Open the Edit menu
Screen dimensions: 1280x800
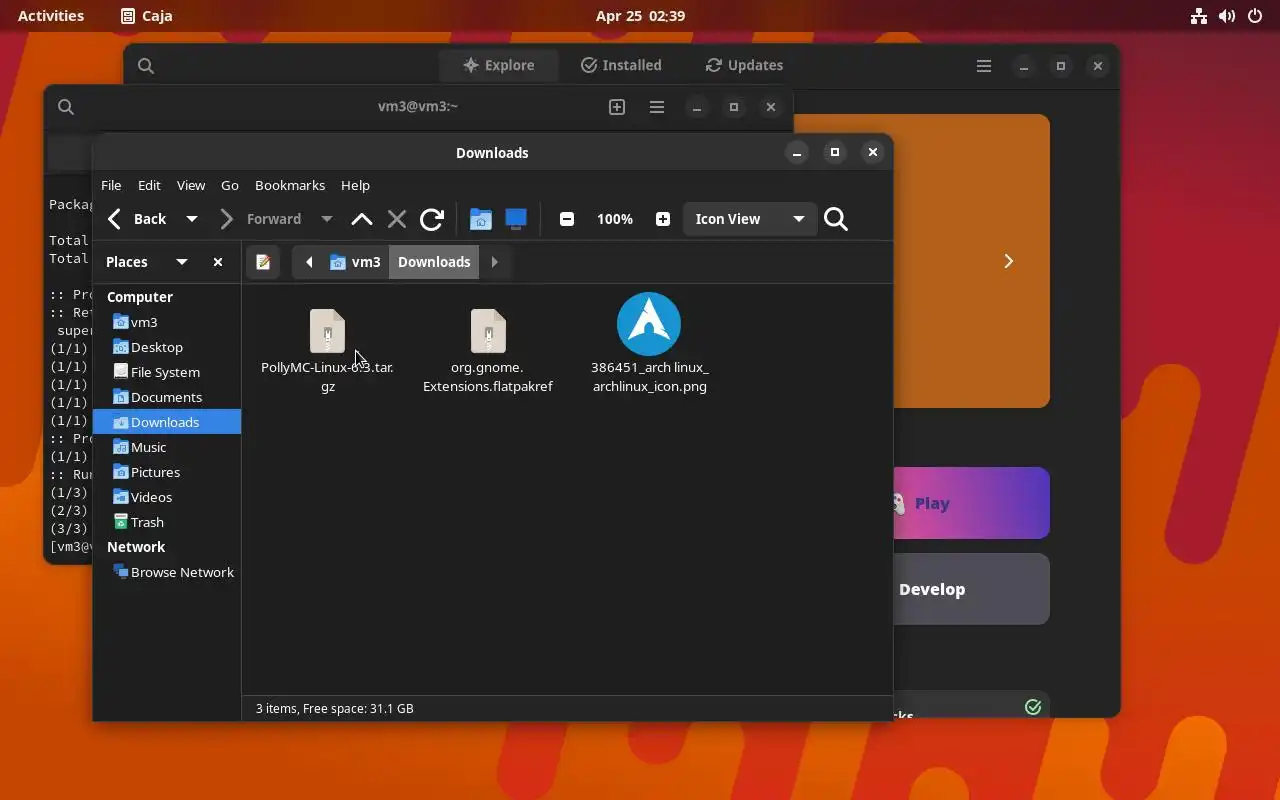tap(149, 185)
